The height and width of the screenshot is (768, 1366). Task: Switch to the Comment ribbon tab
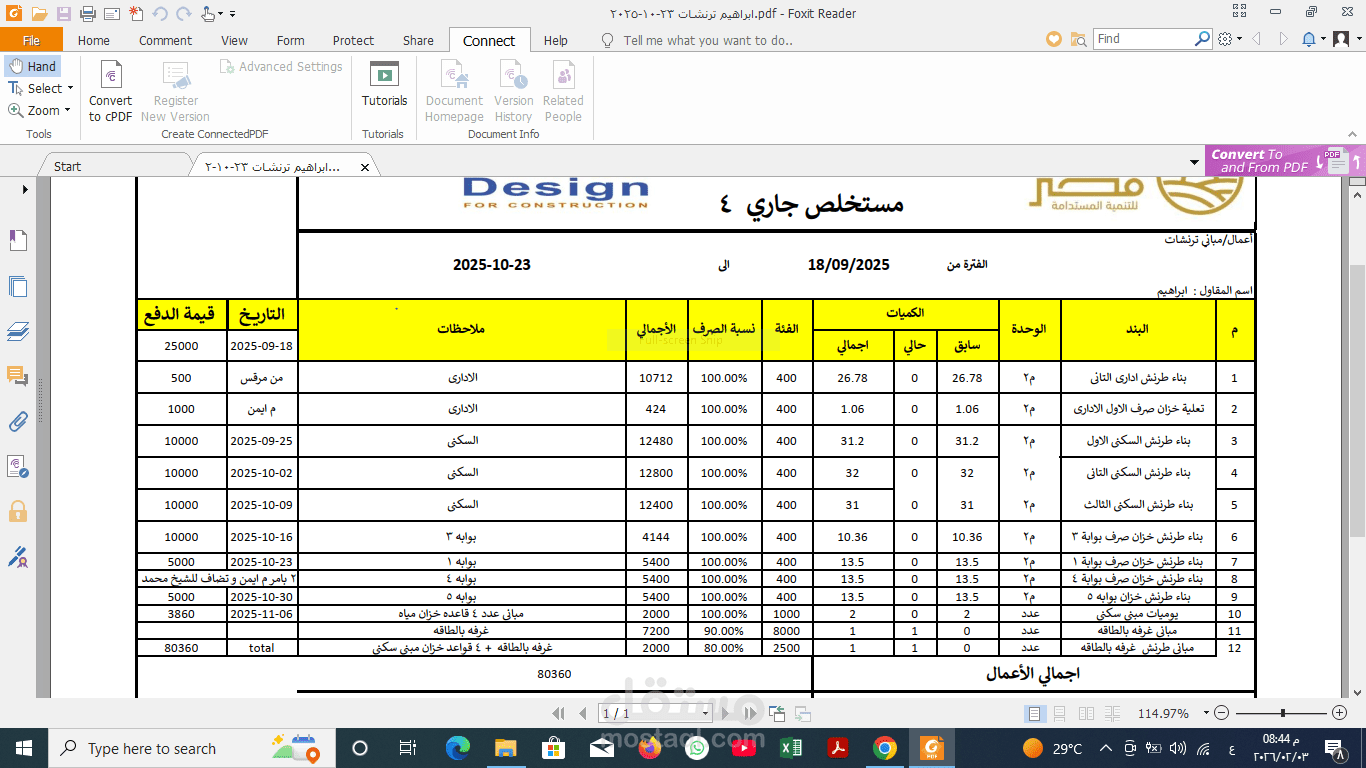(165, 40)
